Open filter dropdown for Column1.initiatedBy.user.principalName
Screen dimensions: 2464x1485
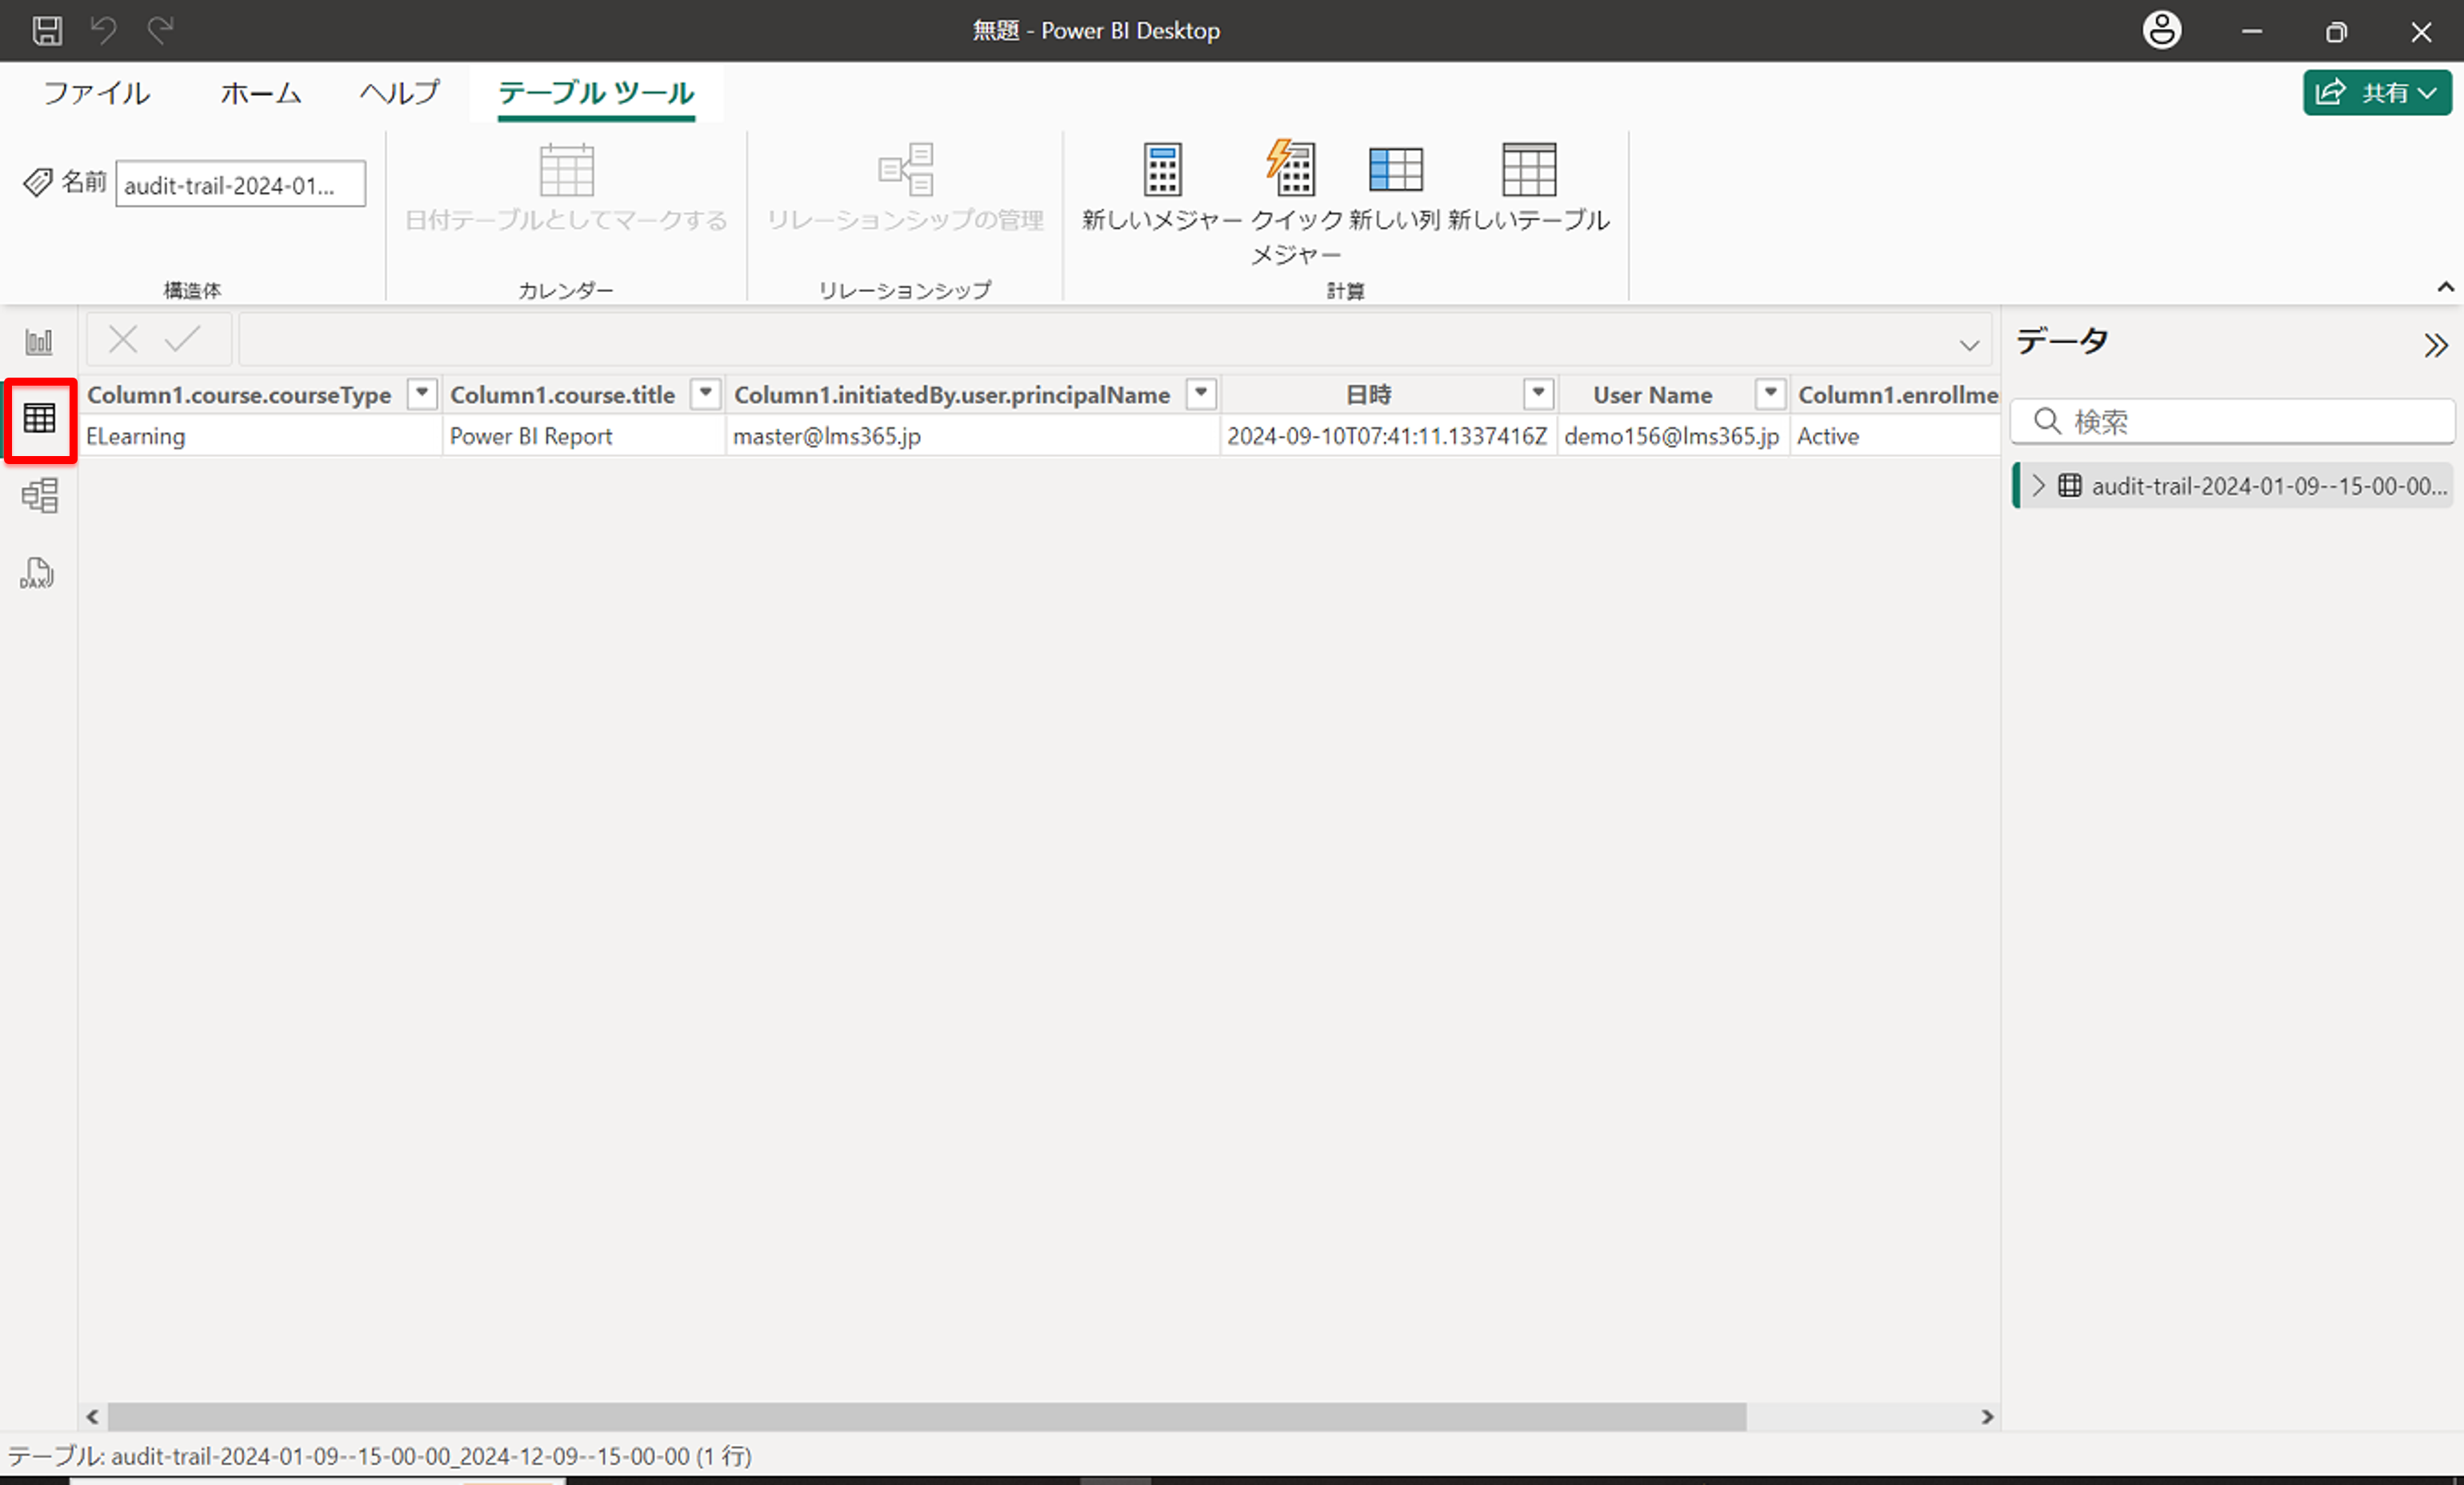[1201, 394]
